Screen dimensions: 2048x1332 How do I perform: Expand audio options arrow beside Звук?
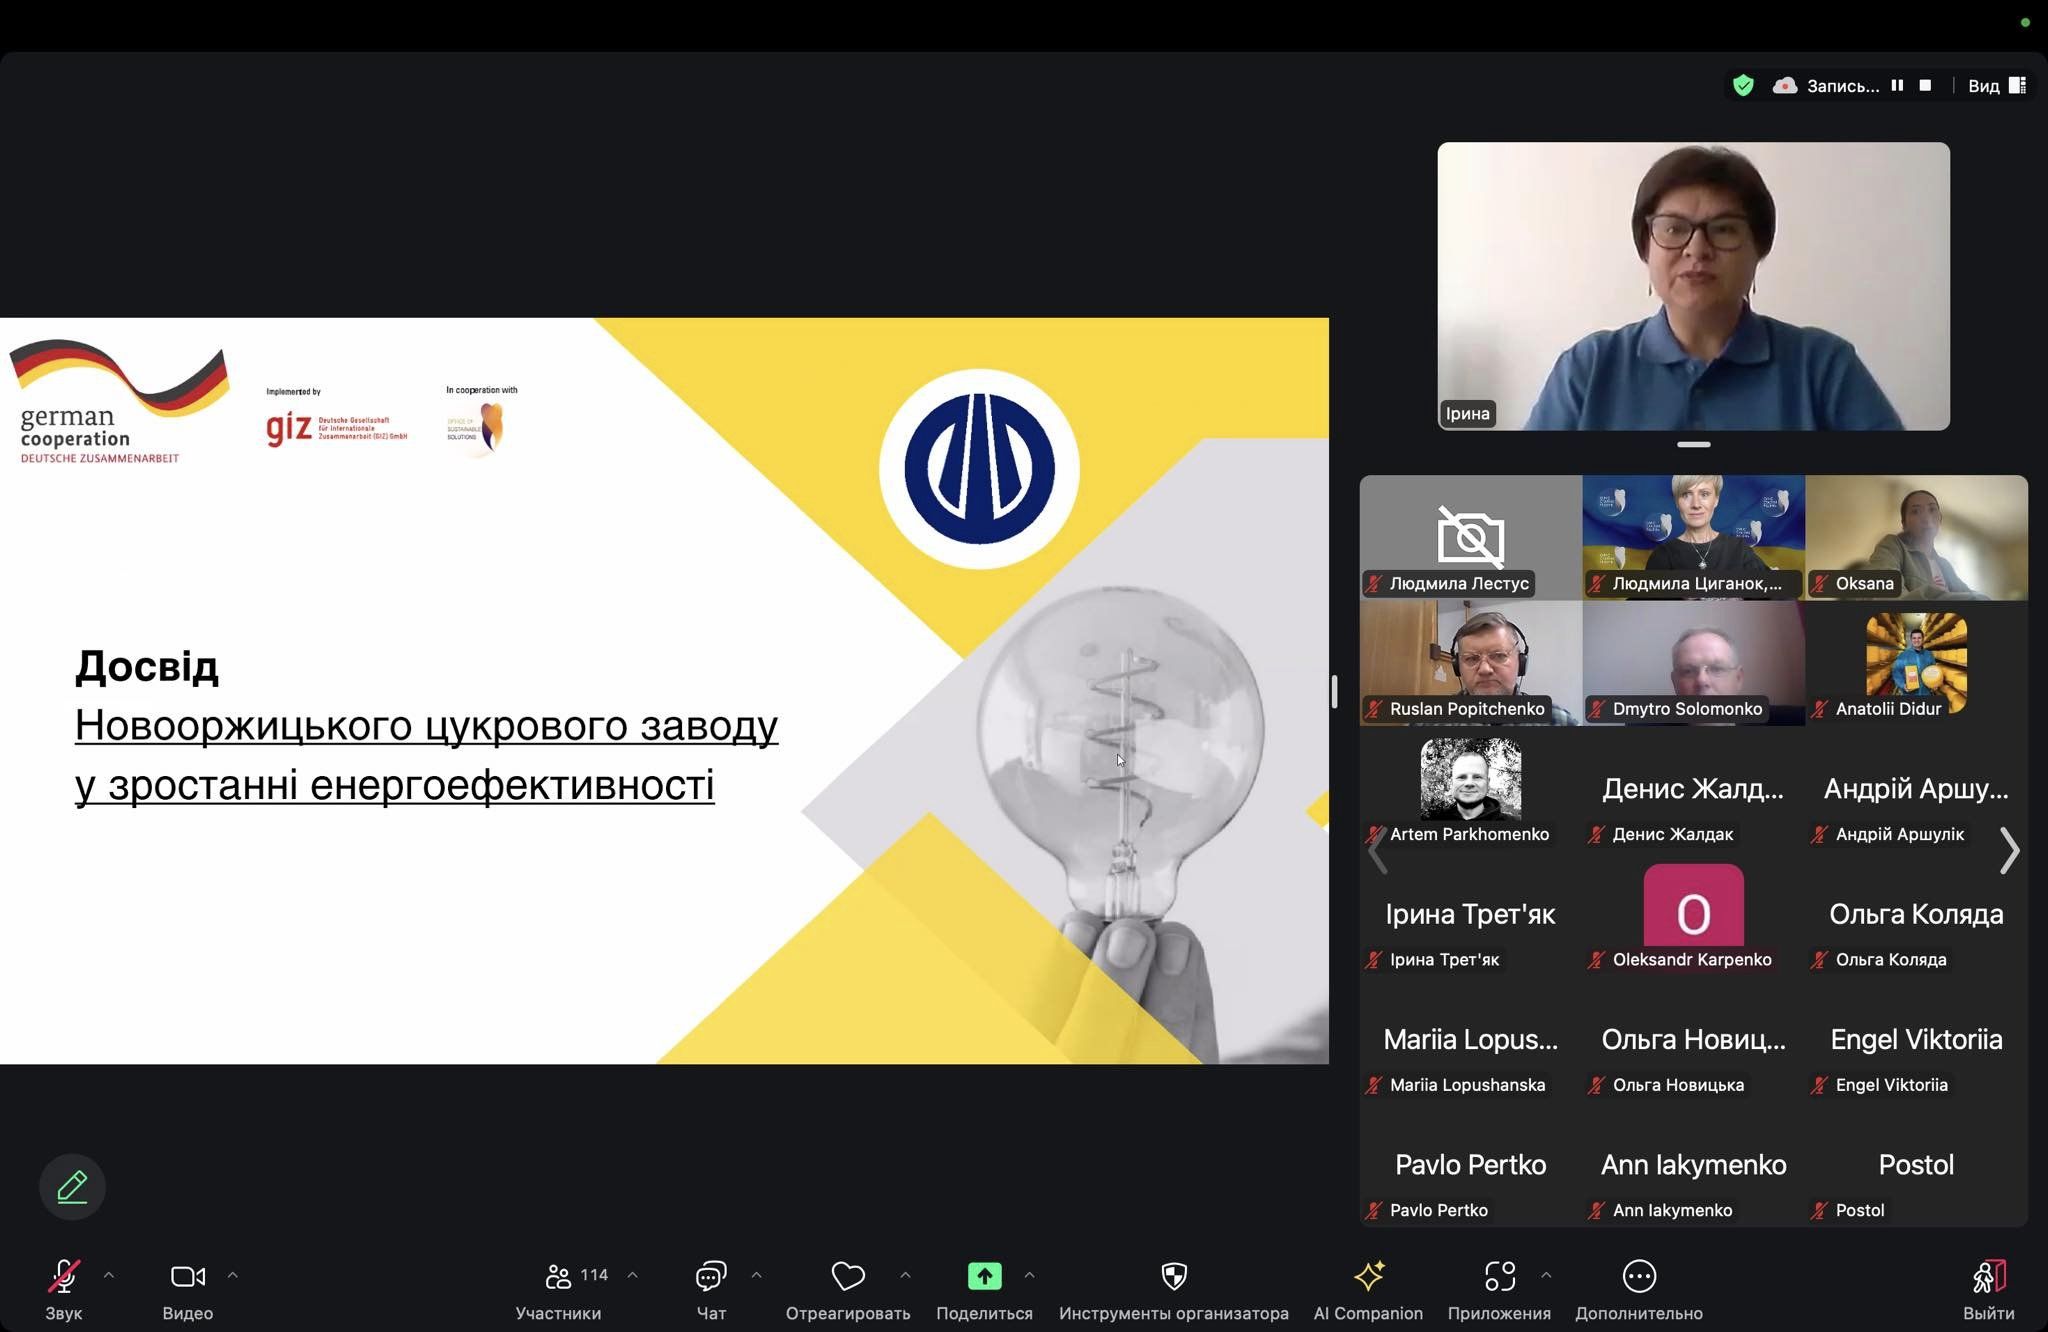109,1275
